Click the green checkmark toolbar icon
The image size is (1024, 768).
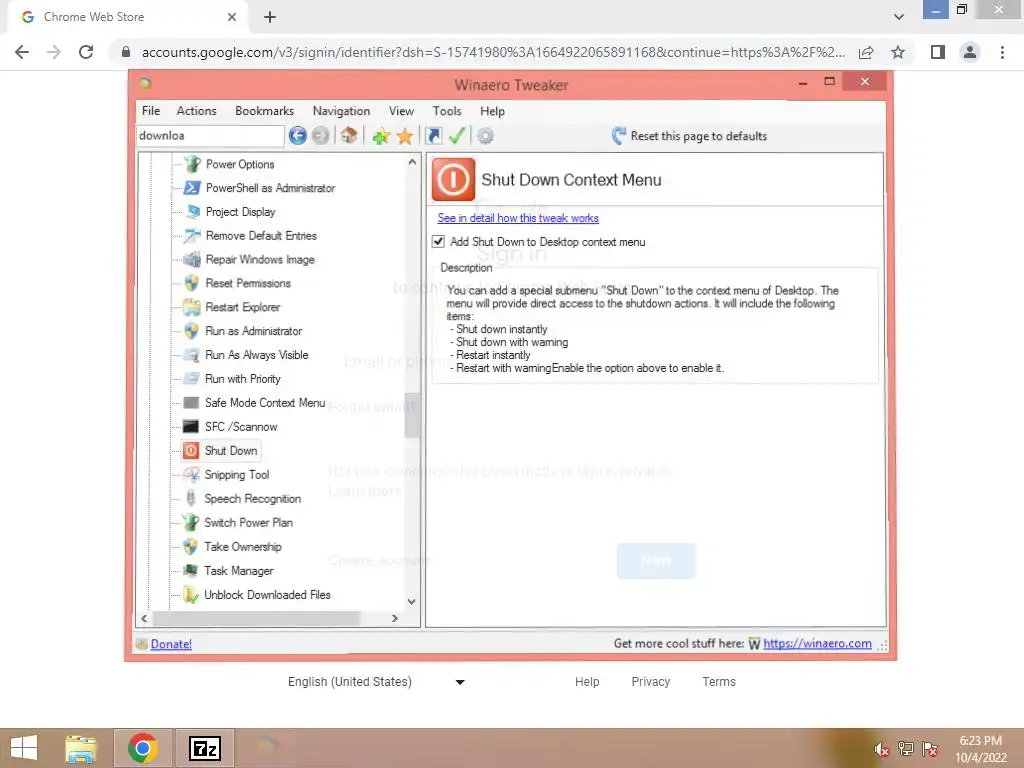457,135
